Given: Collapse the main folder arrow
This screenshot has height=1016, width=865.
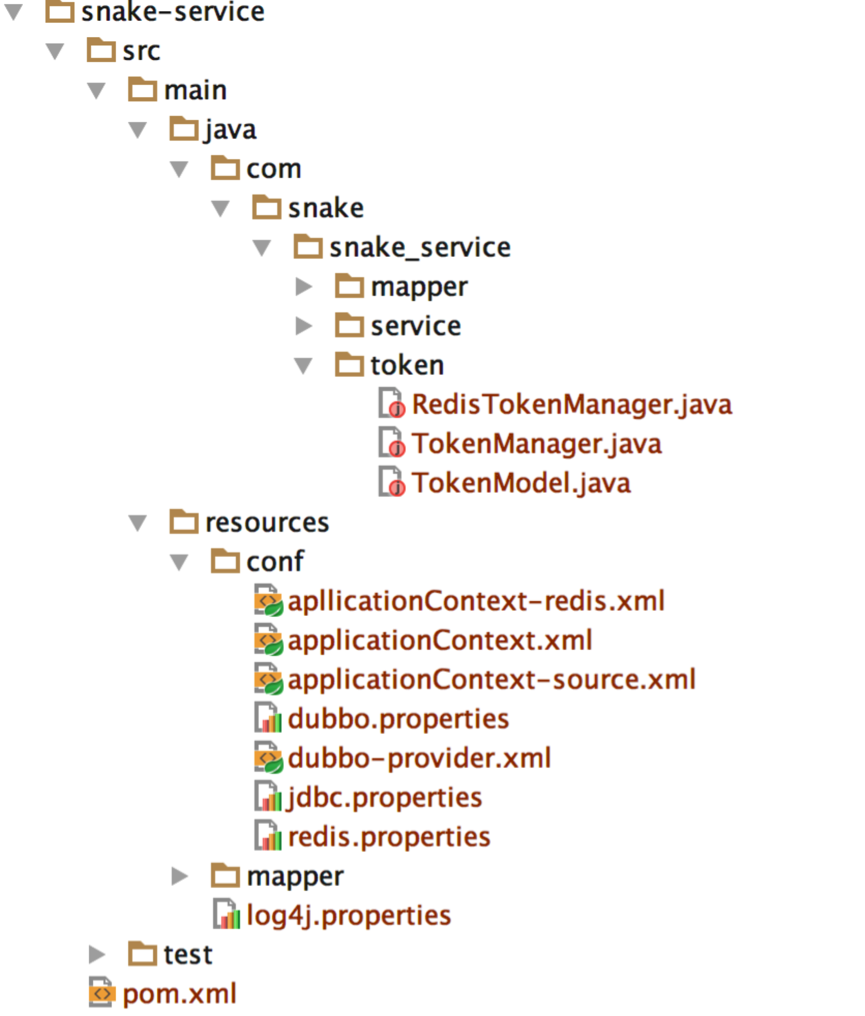Looking at the screenshot, I should [x=97, y=91].
